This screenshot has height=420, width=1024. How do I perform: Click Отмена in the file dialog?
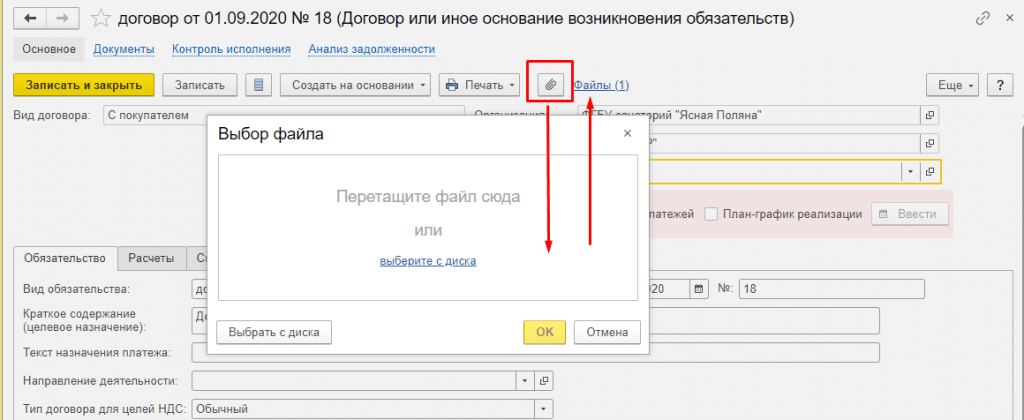607,332
